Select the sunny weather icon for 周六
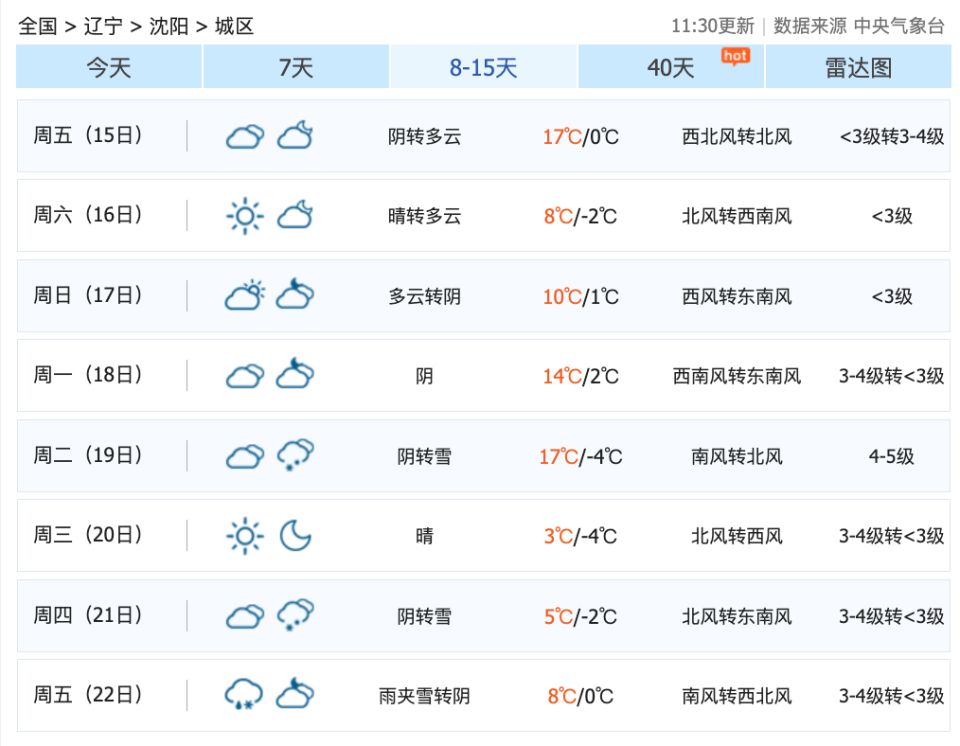 [x=244, y=215]
